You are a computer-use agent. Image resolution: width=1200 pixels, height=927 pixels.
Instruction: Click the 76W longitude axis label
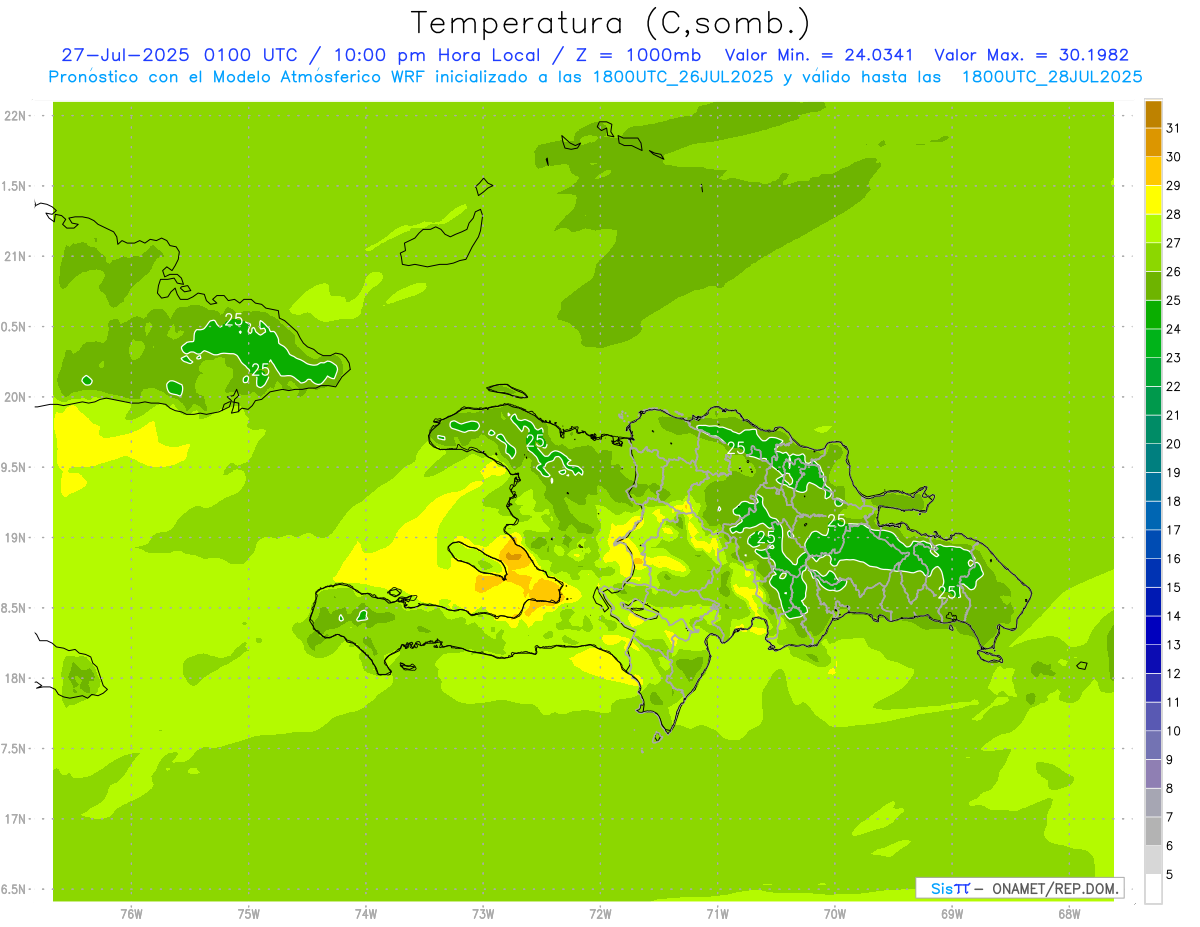pos(131,914)
